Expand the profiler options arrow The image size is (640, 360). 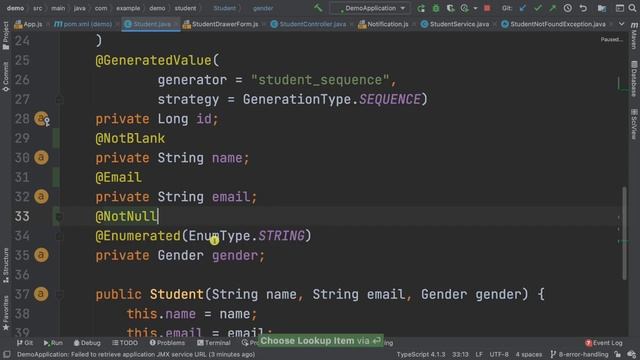[x=475, y=8]
